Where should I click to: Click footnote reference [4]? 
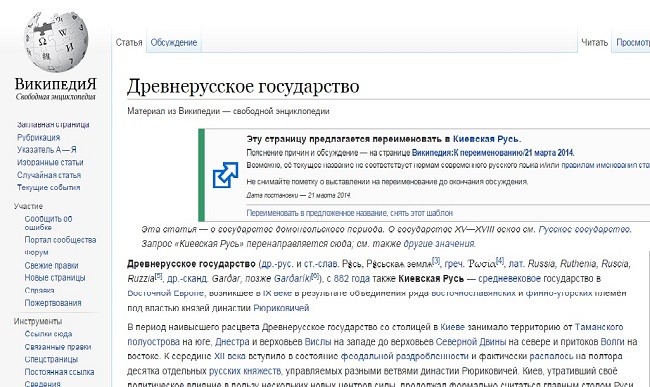pyautogui.click(x=500, y=261)
